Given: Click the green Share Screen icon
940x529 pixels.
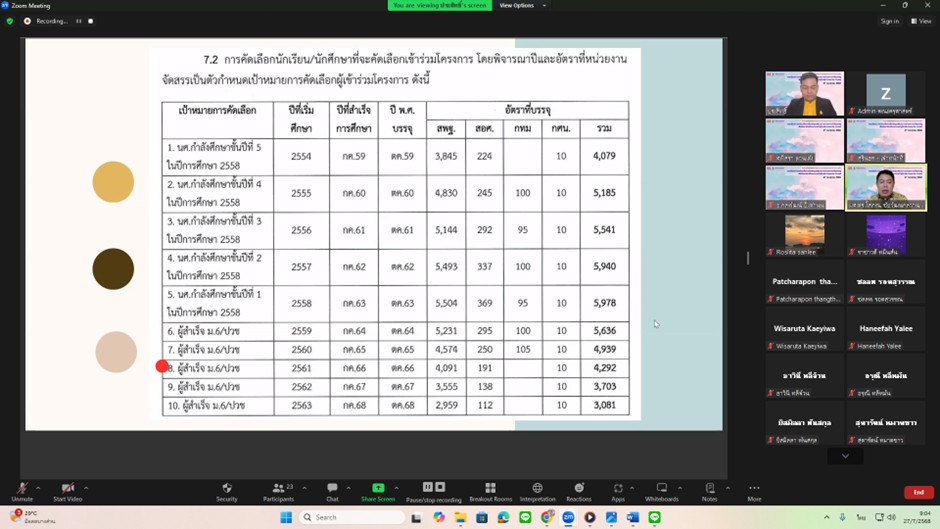Looking at the screenshot, I should 378,488.
